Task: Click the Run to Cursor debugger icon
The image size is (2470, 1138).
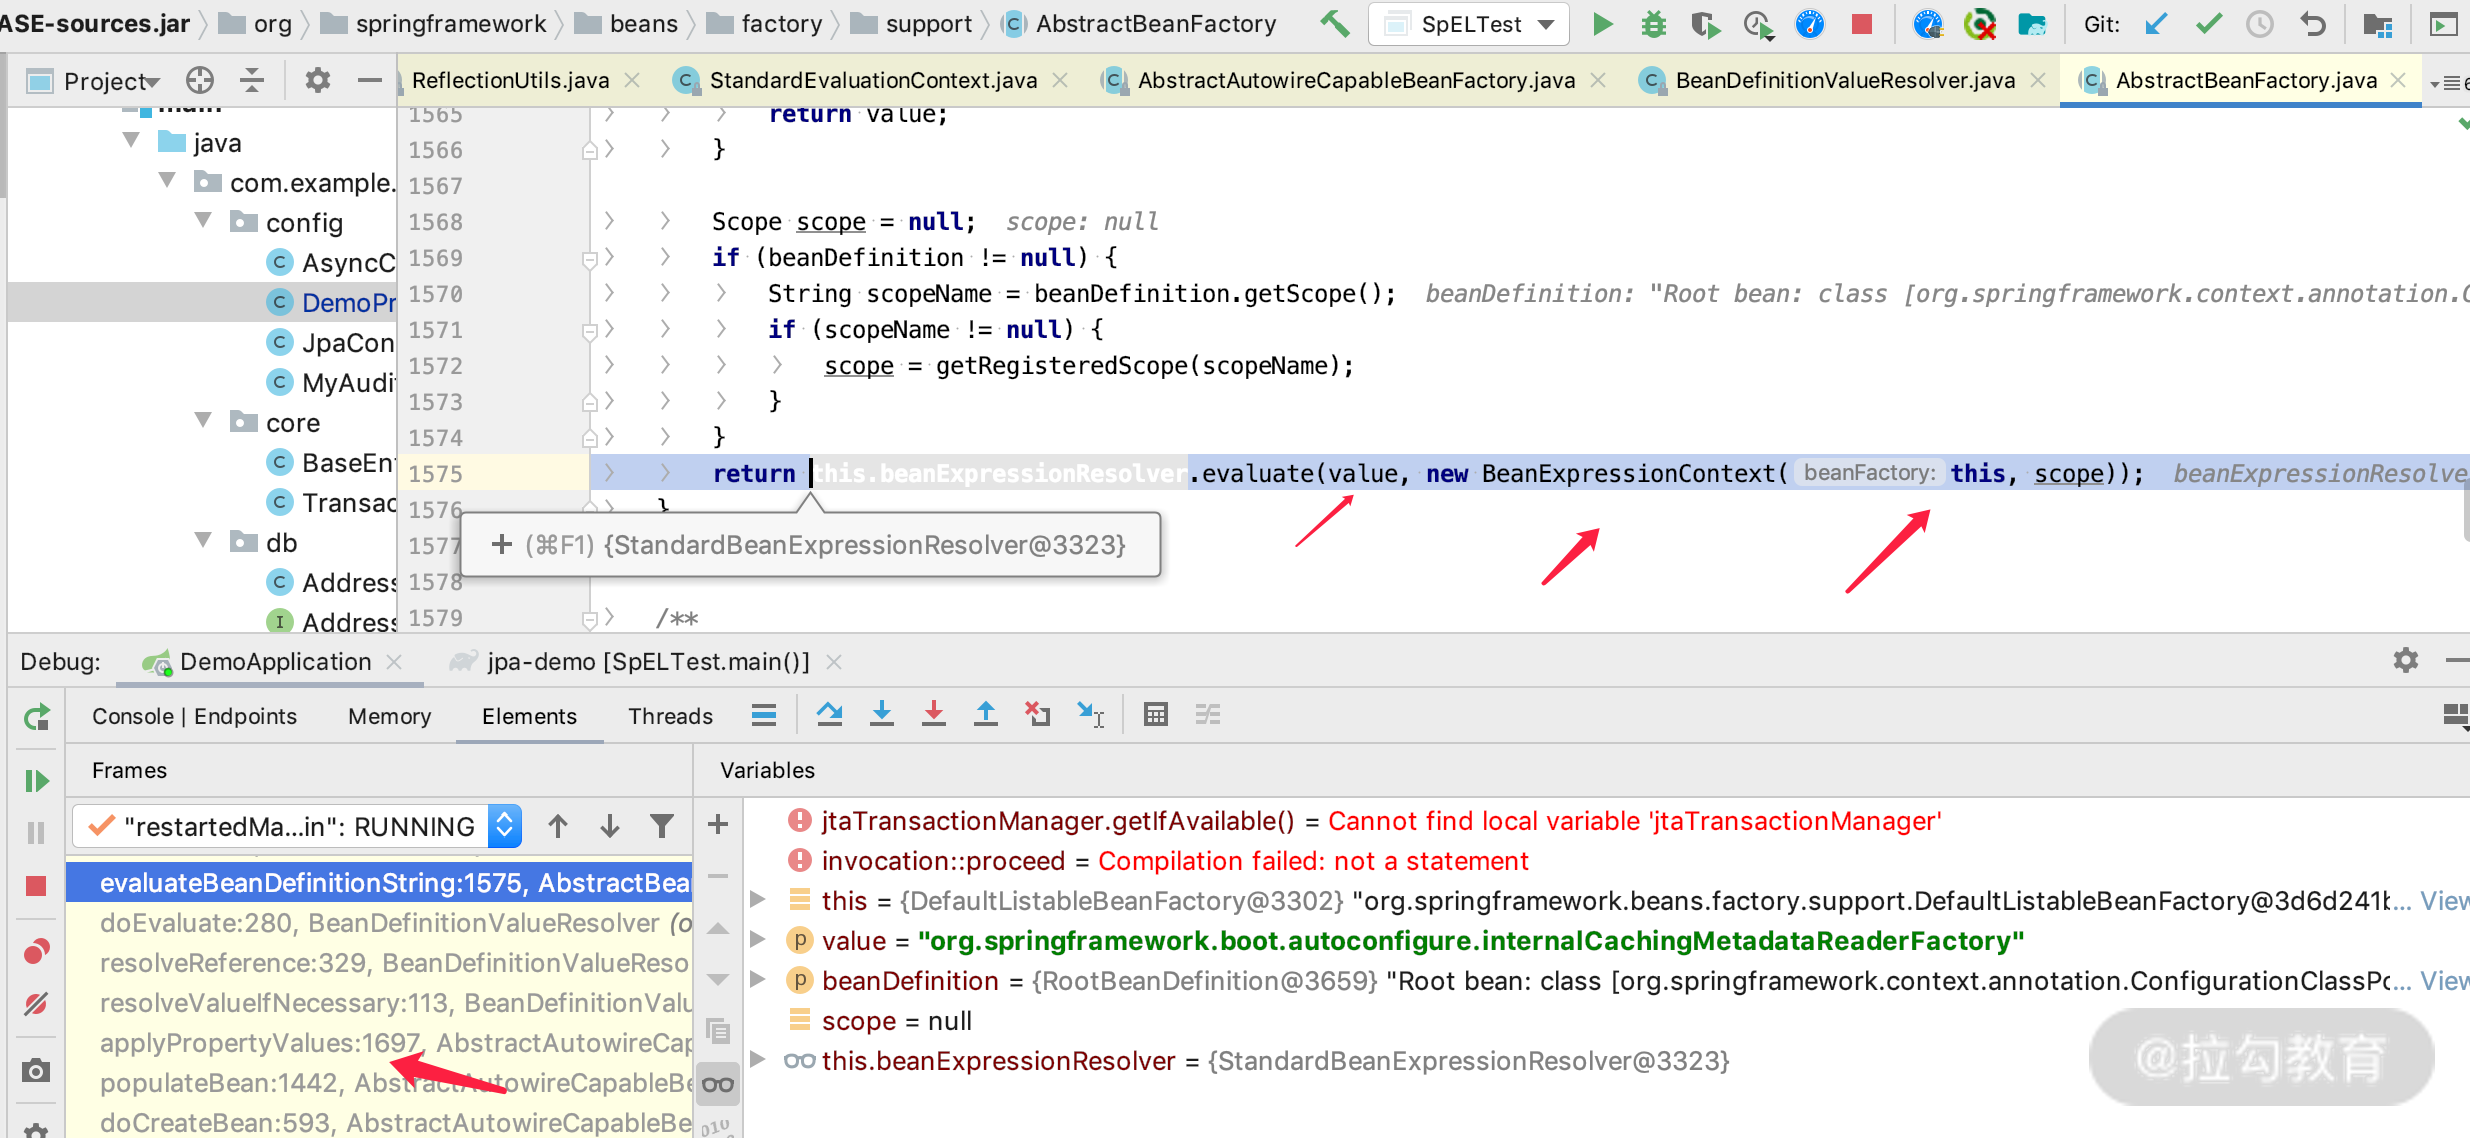Action: pyautogui.click(x=1093, y=719)
